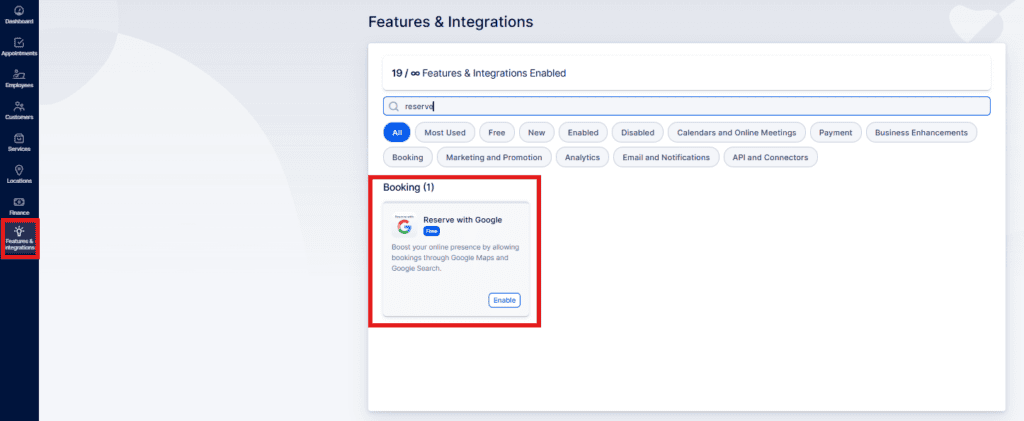Image resolution: width=1024 pixels, height=421 pixels.
Task: Show only Enabled features
Action: [583, 133]
